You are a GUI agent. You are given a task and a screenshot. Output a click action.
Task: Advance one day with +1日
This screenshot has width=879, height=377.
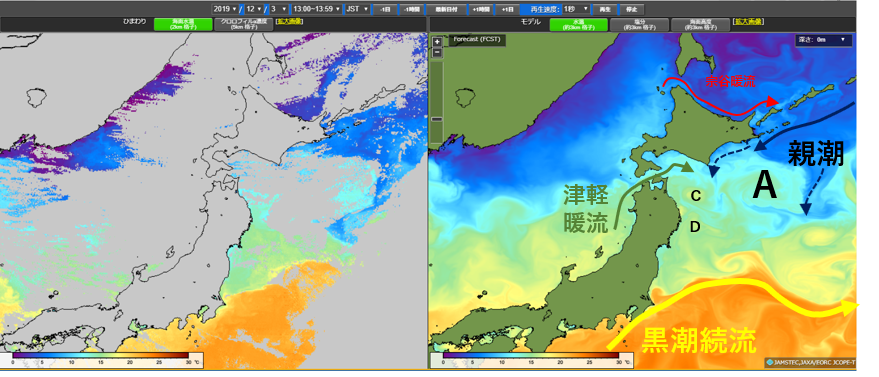[x=507, y=10]
